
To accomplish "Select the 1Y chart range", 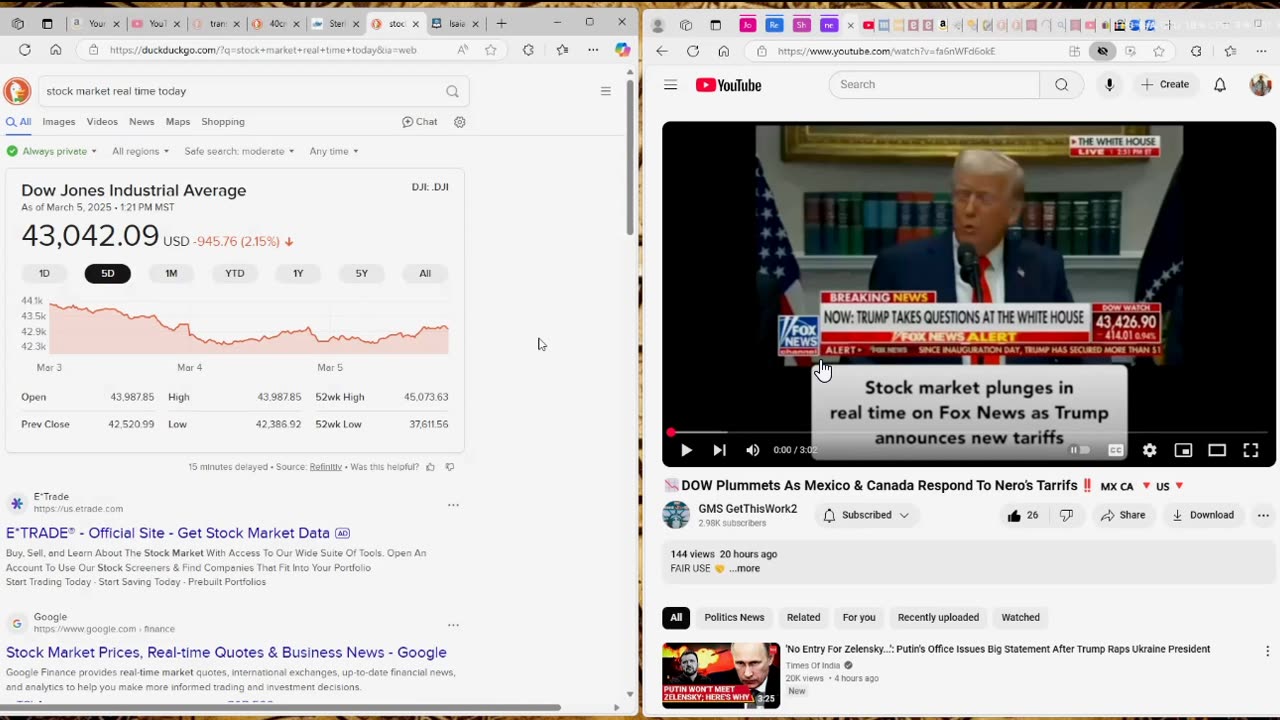I will pyautogui.click(x=298, y=273).
